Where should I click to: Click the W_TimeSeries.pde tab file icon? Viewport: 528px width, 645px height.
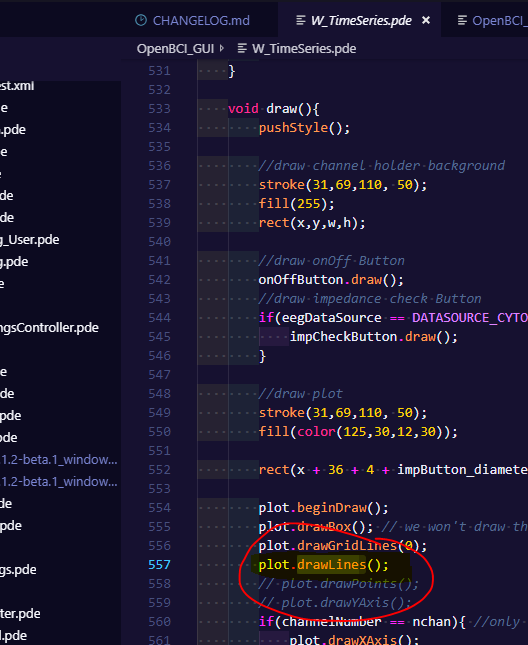click(301, 20)
